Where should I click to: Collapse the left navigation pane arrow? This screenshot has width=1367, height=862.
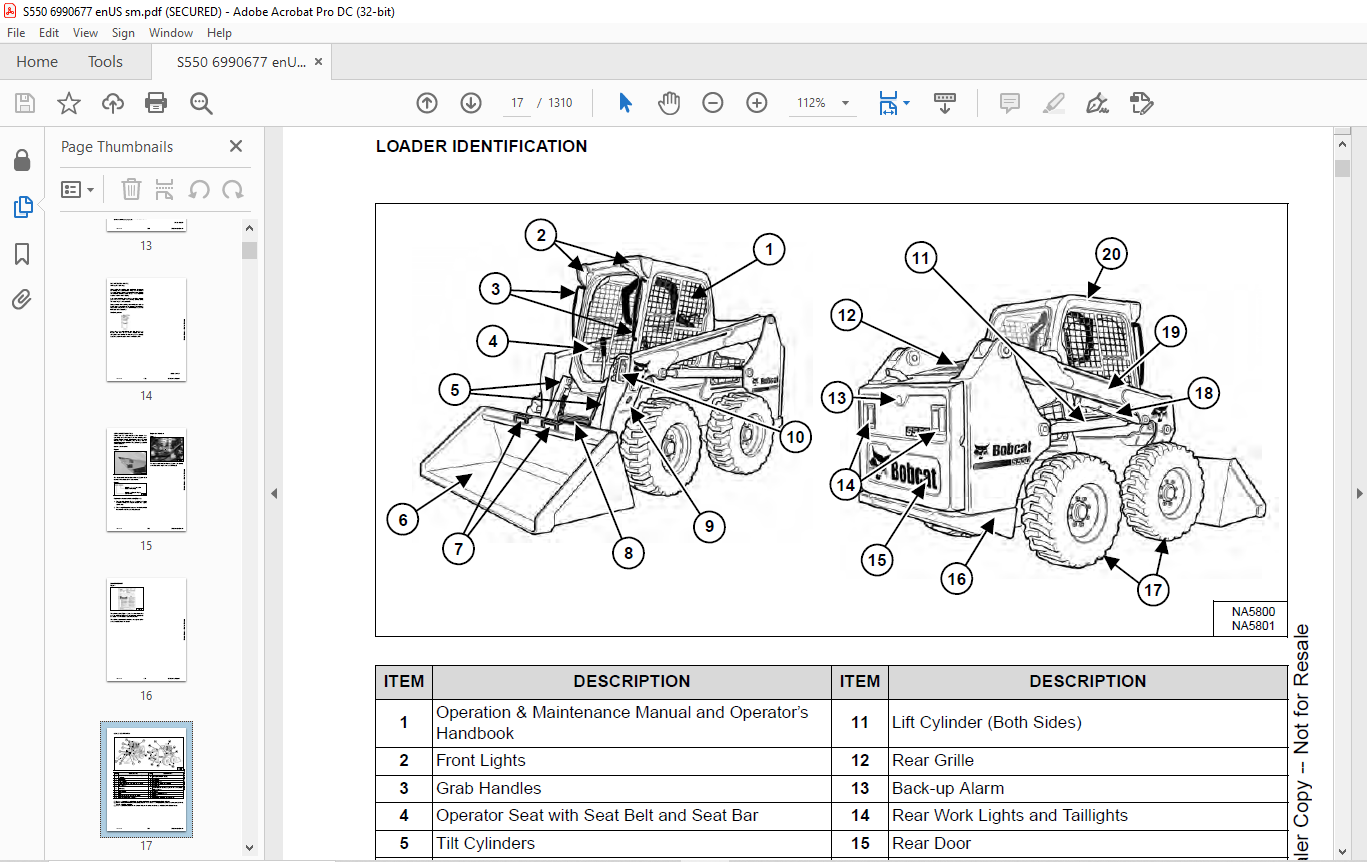pyautogui.click(x=274, y=493)
